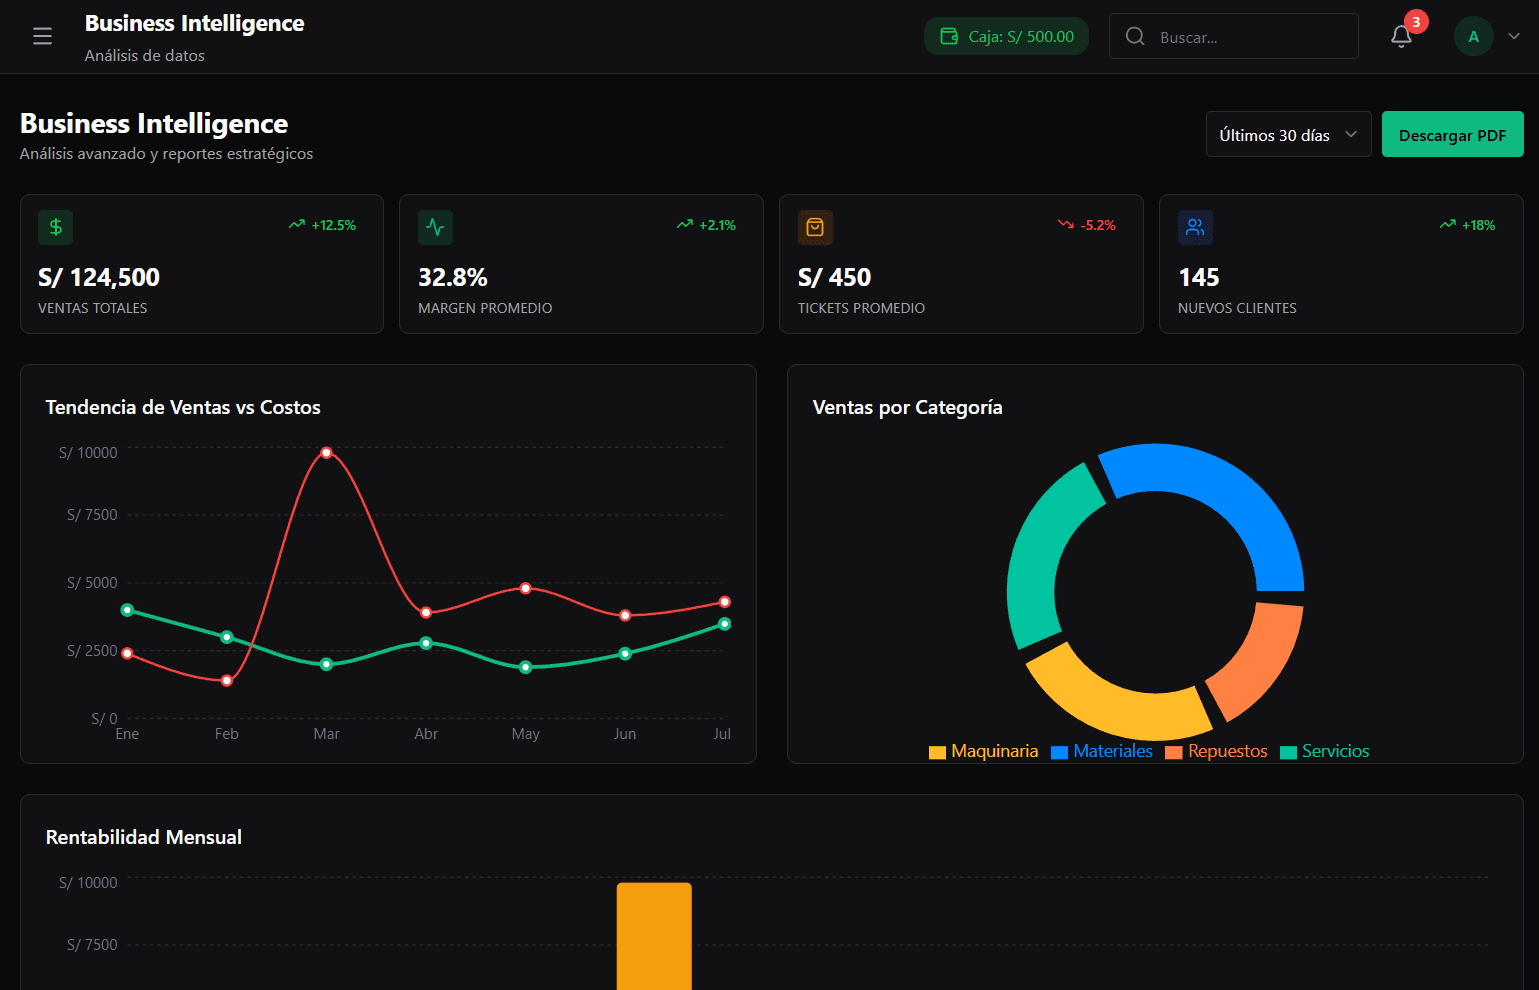Expand the user menu chevron beside the avatar
This screenshot has width=1539, height=990.
tap(1514, 36)
